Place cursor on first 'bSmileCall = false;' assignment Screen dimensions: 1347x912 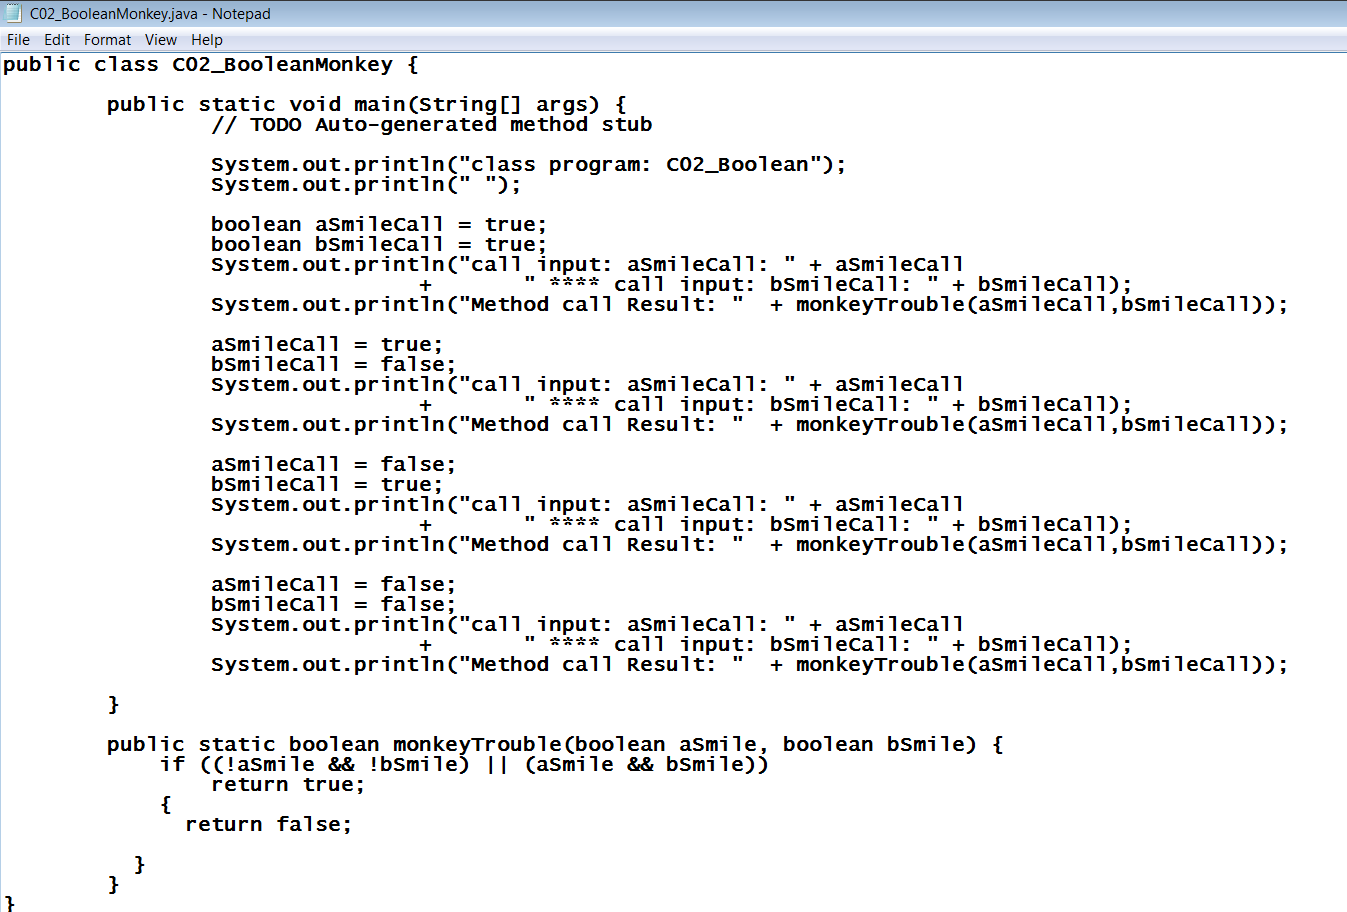(x=333, y=365)
